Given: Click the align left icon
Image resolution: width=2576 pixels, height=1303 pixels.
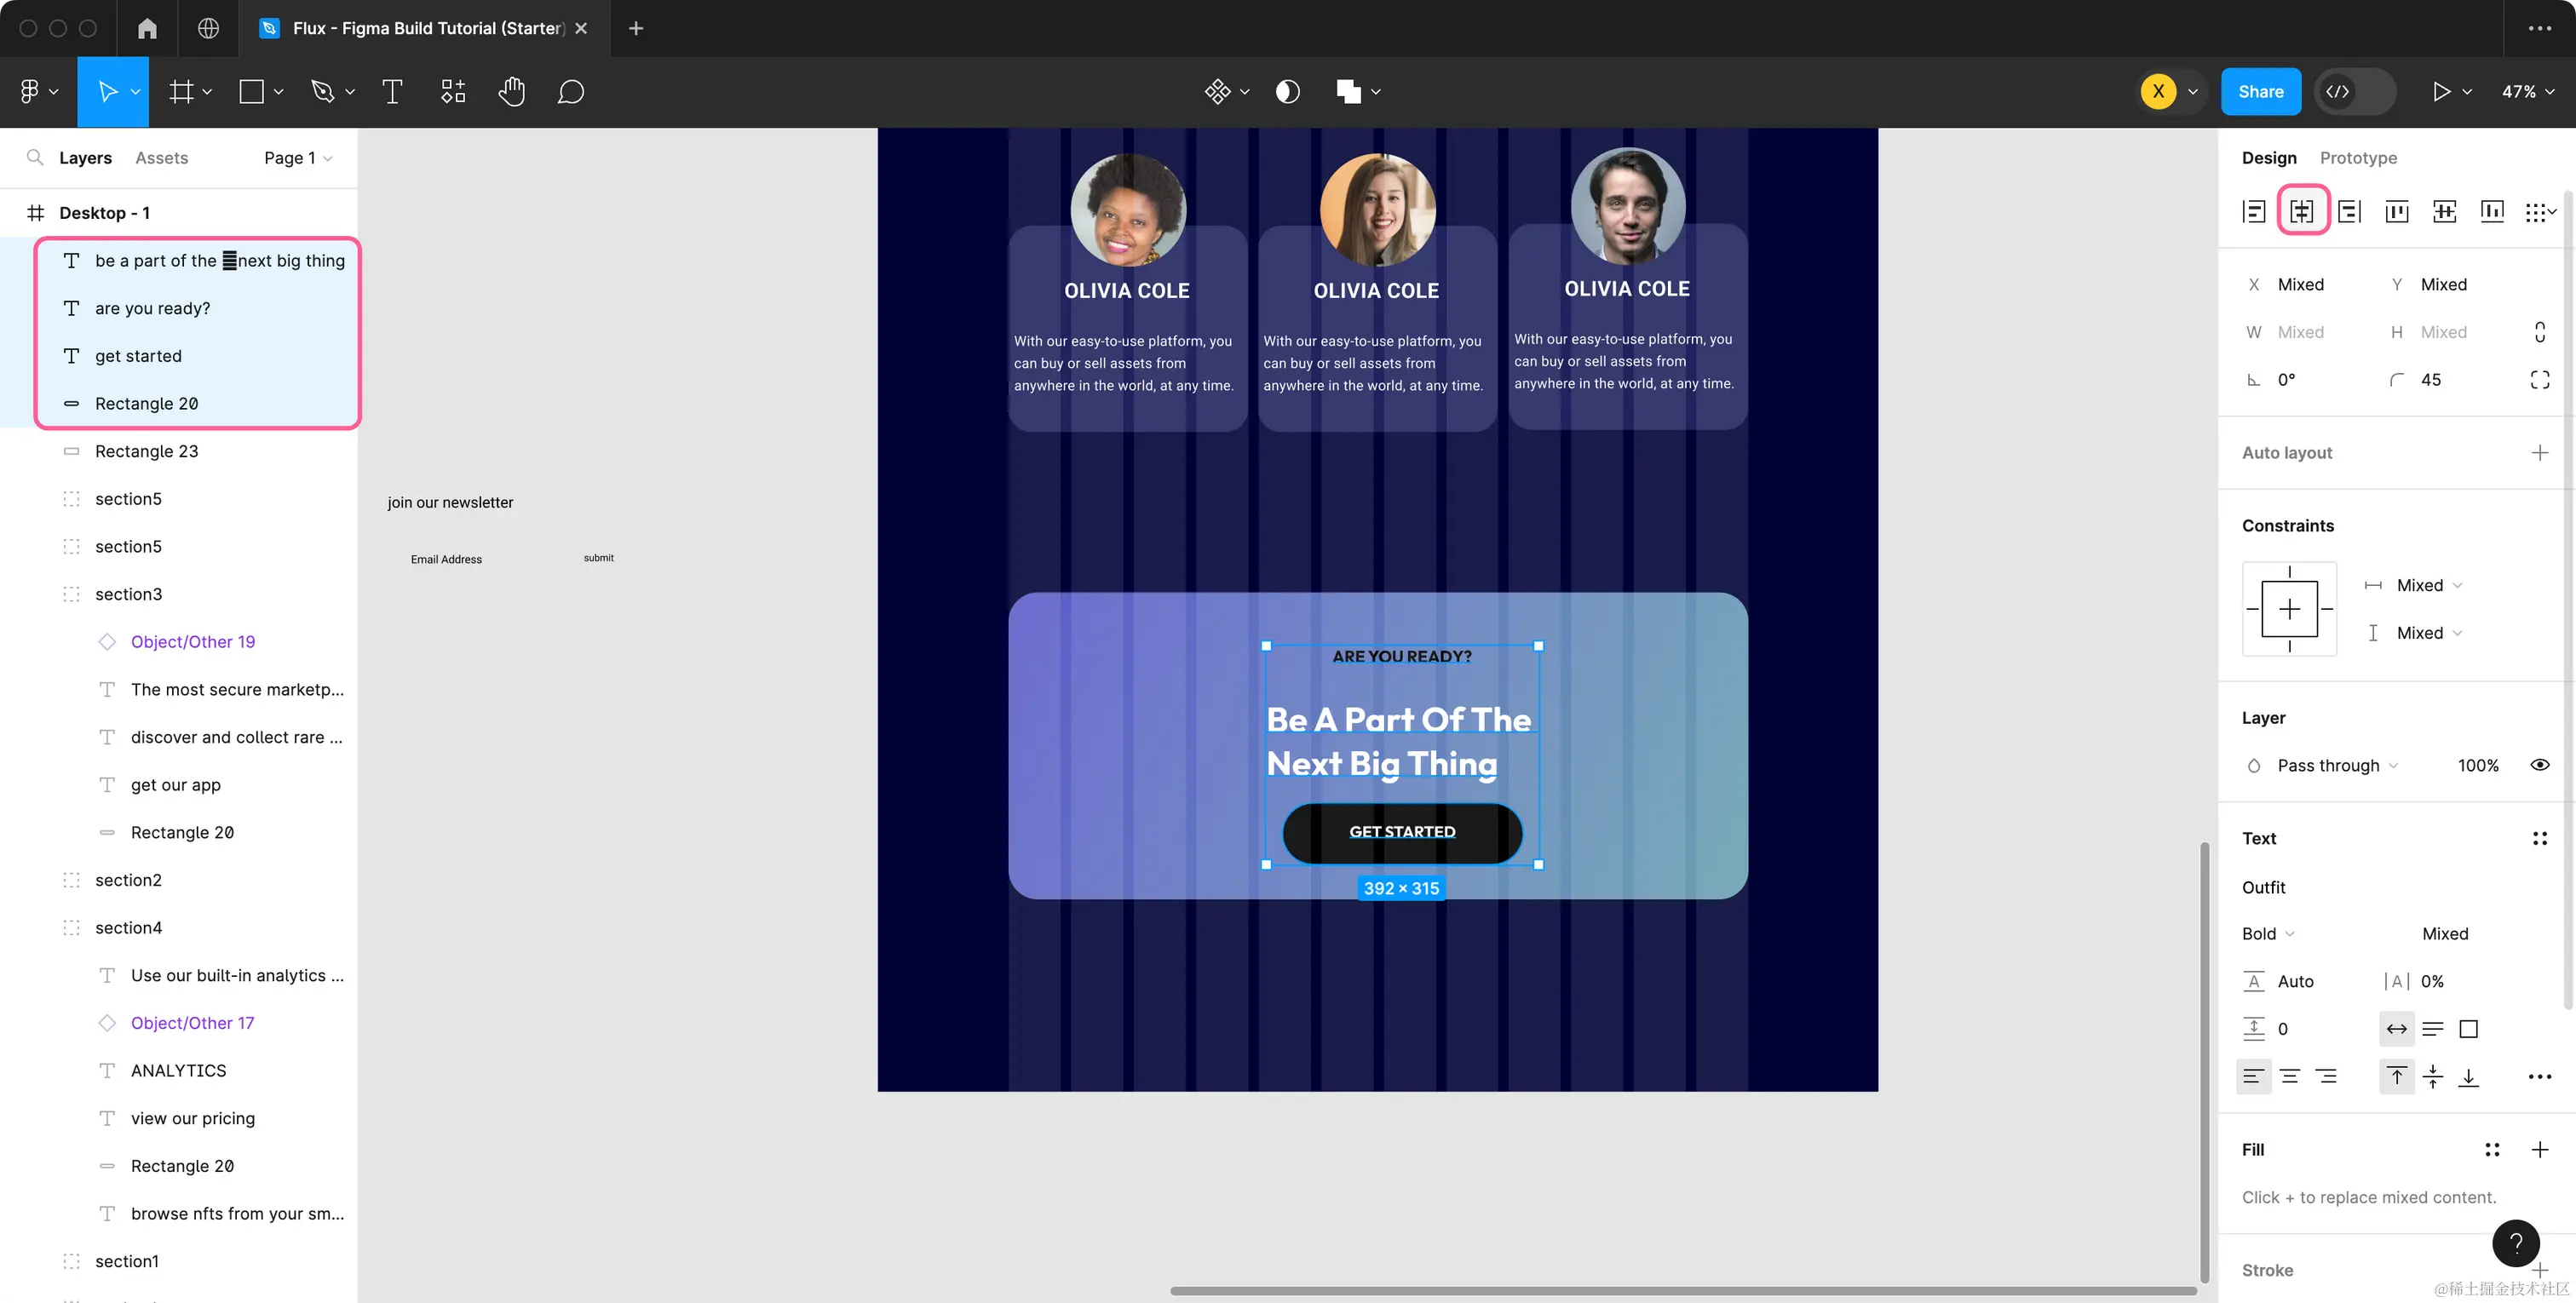Looking at the screenshot, I should tap(2254, 211).
